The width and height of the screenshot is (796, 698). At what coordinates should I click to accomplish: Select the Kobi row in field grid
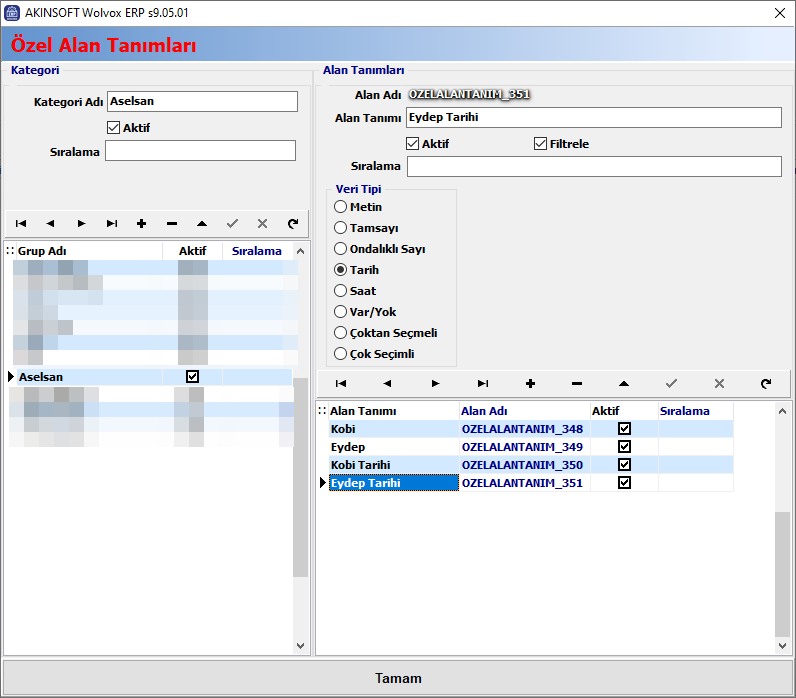pyautogui.click(x=390, y=429)
